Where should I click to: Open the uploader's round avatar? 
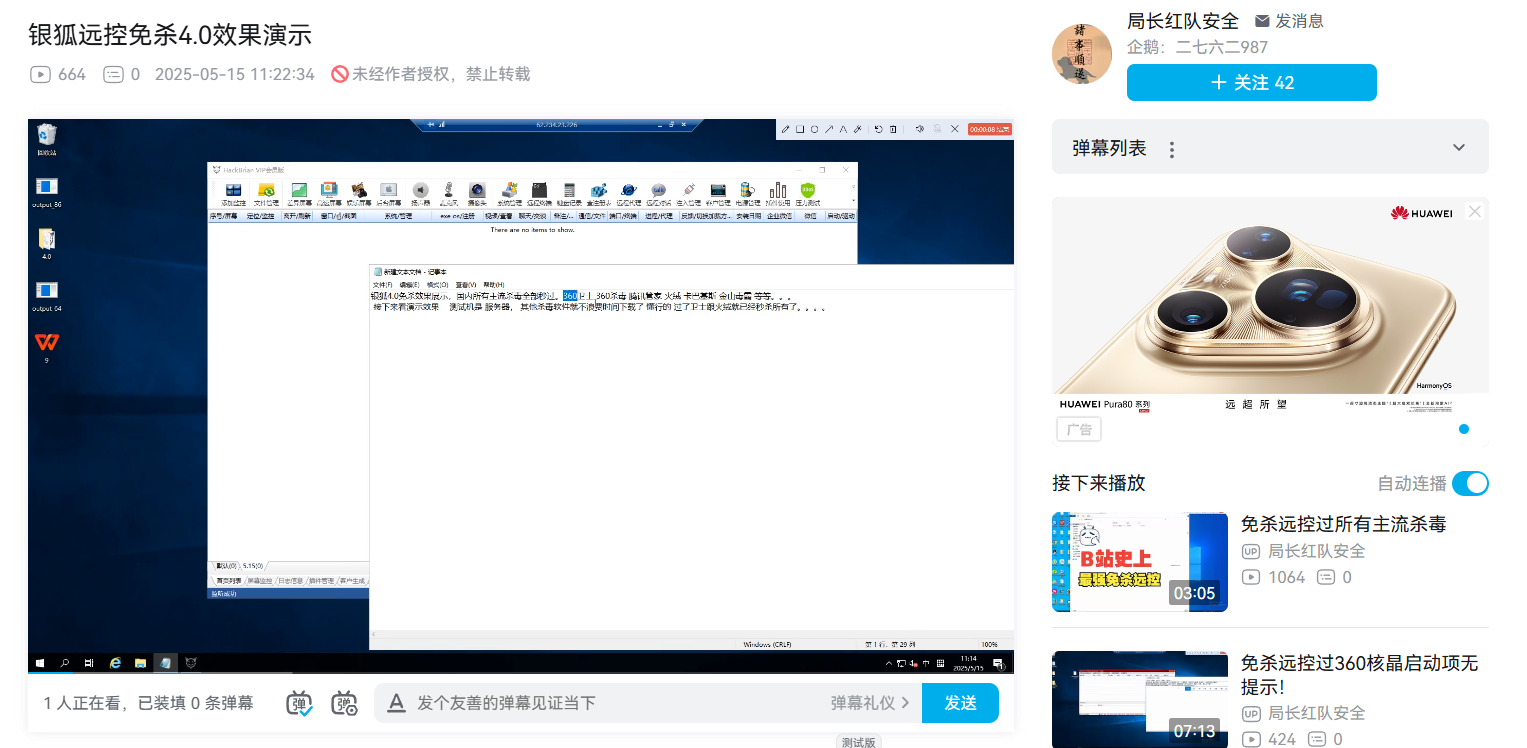1082,54
